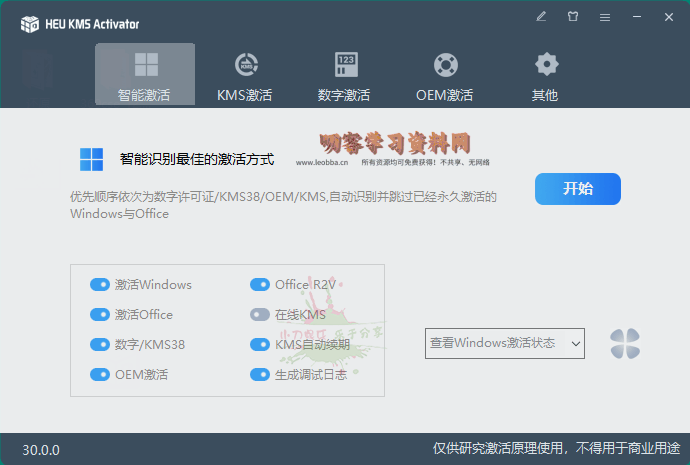Select the OEM激活 lifebuoy icon
Screen dimensions: 690x465
pyautogui.click(x=445, y=65)
